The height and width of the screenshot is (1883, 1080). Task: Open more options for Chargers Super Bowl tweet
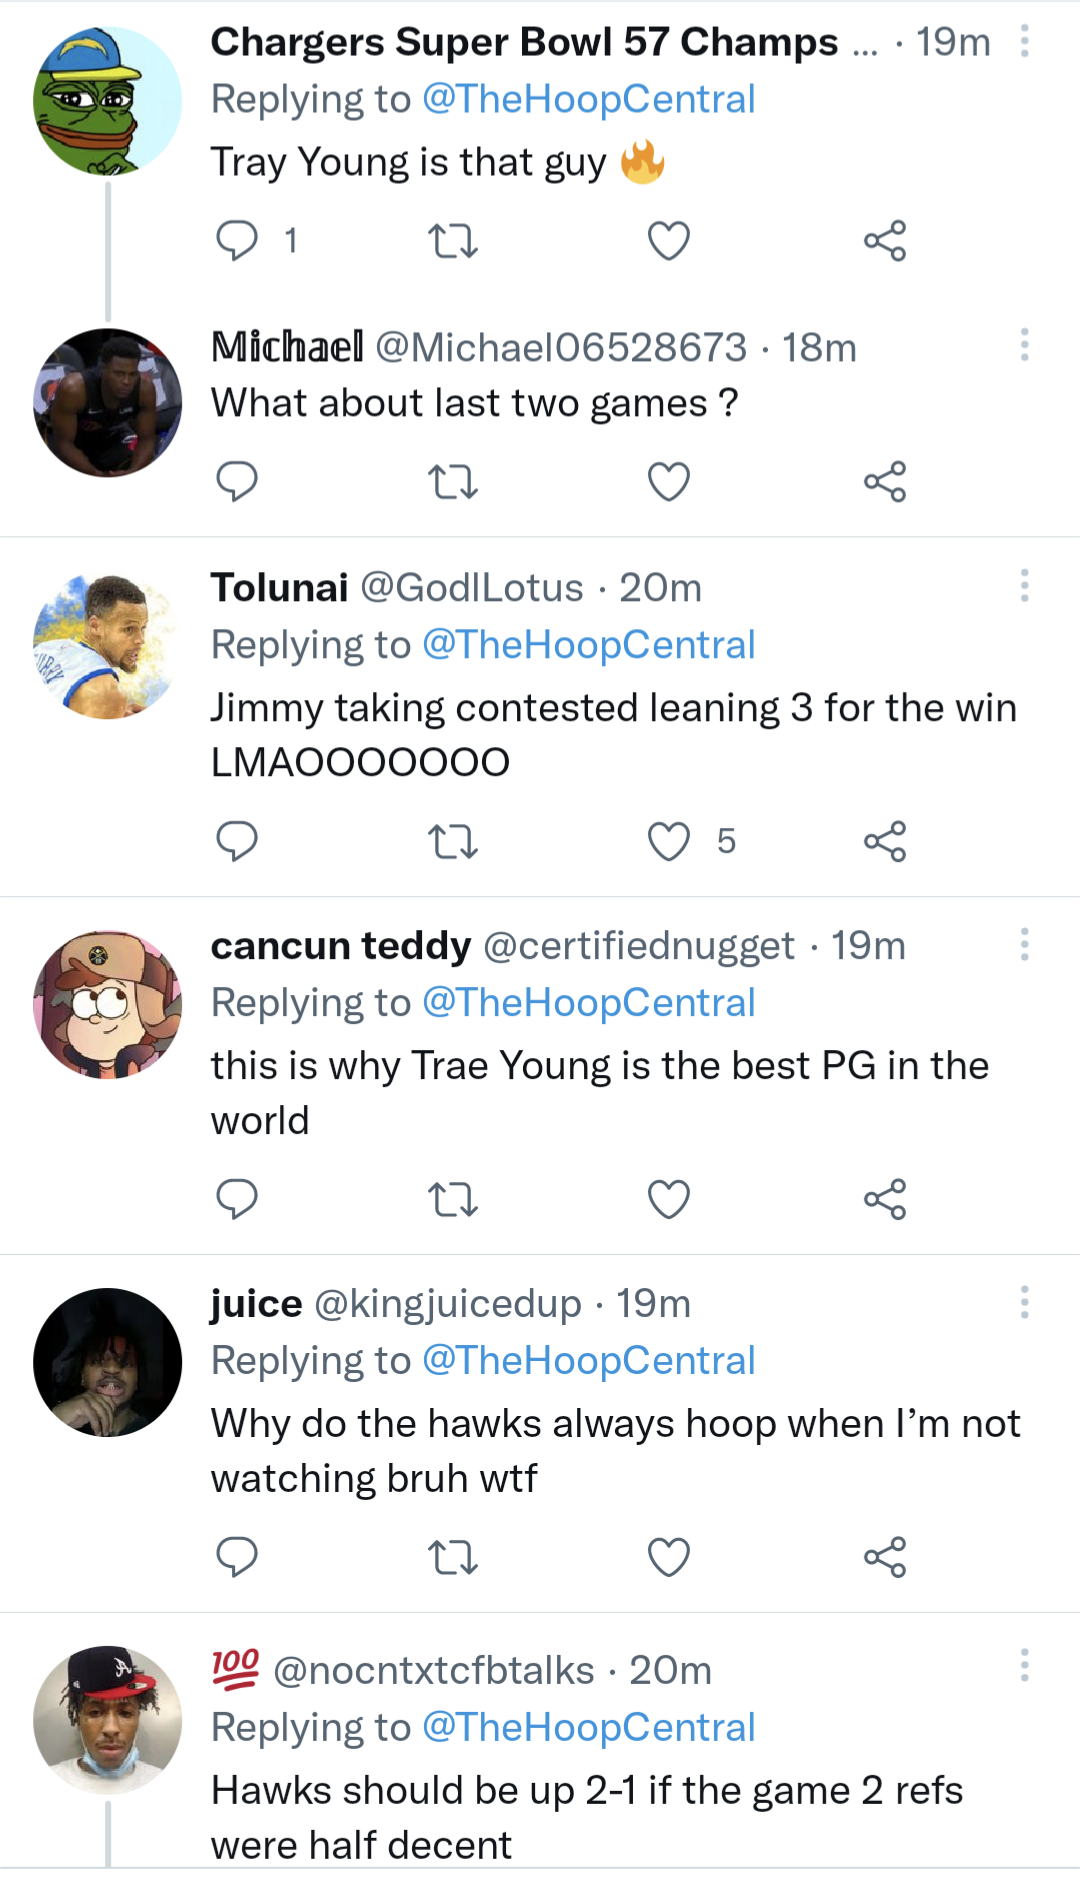tap(1024, 41)
